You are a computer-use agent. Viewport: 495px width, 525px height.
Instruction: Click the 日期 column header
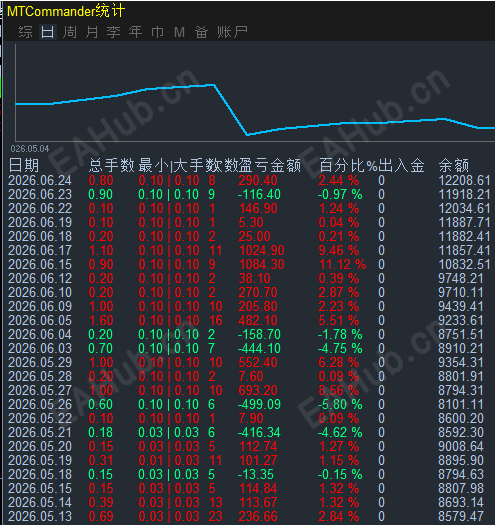pyautogui.click(x=24, y=165)
